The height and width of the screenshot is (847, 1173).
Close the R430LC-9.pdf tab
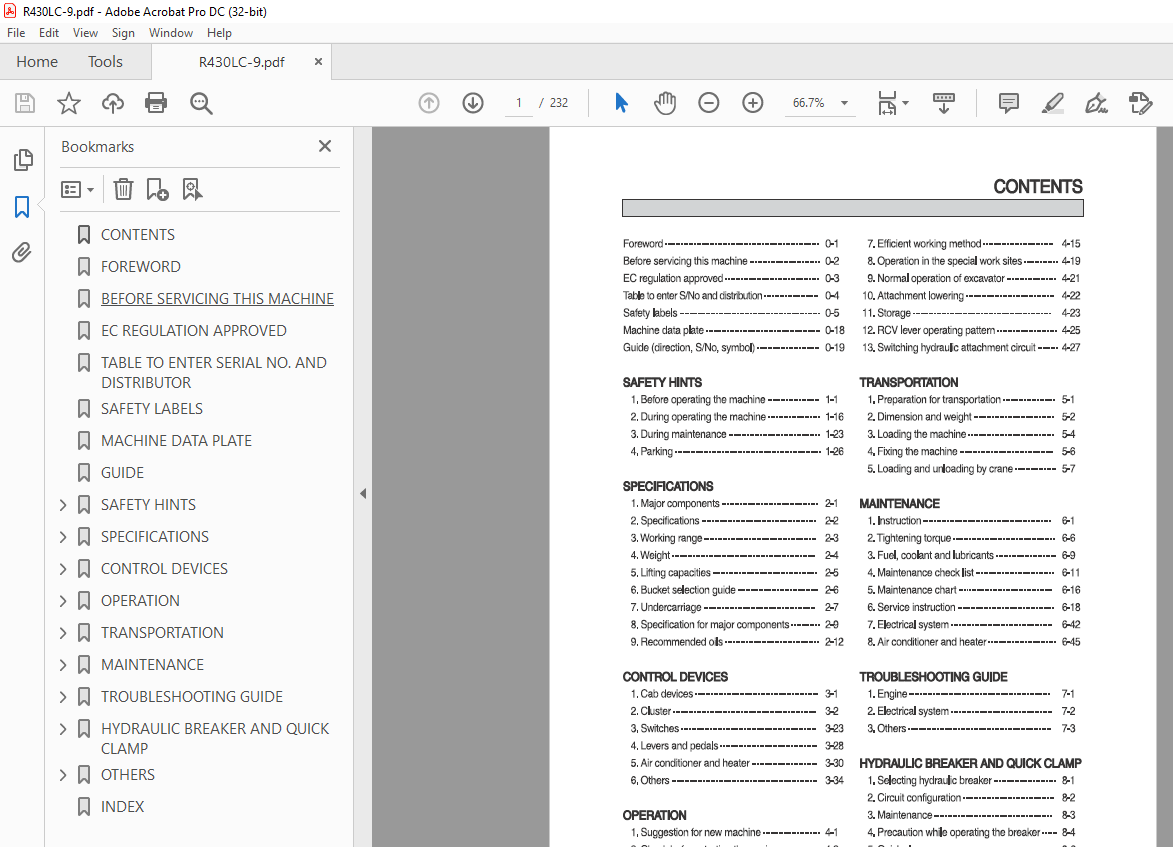[318, 62]
